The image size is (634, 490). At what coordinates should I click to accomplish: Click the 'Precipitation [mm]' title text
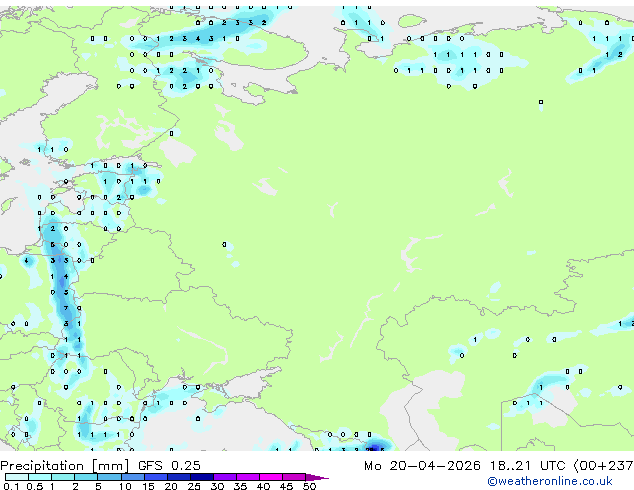(x=65, y=466)
